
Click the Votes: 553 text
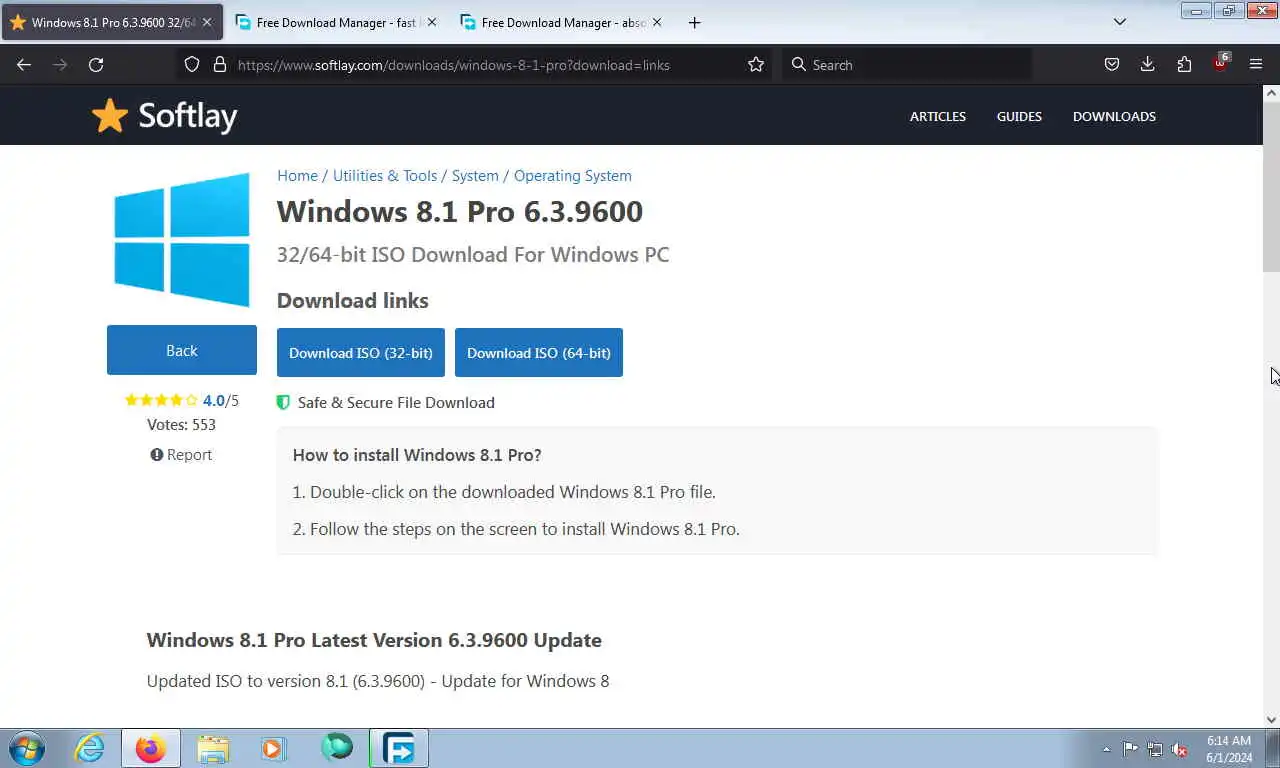pos(181,425)
